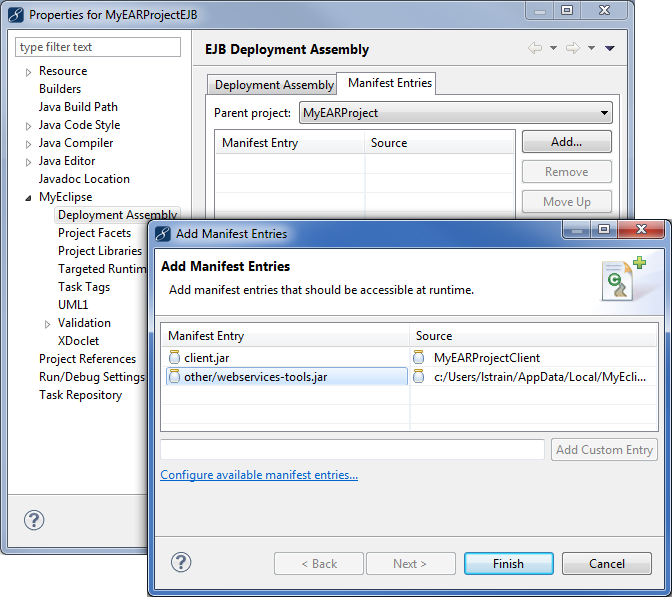Select XDoclet in the tree

pyautogui.click(x=78, y=341)
